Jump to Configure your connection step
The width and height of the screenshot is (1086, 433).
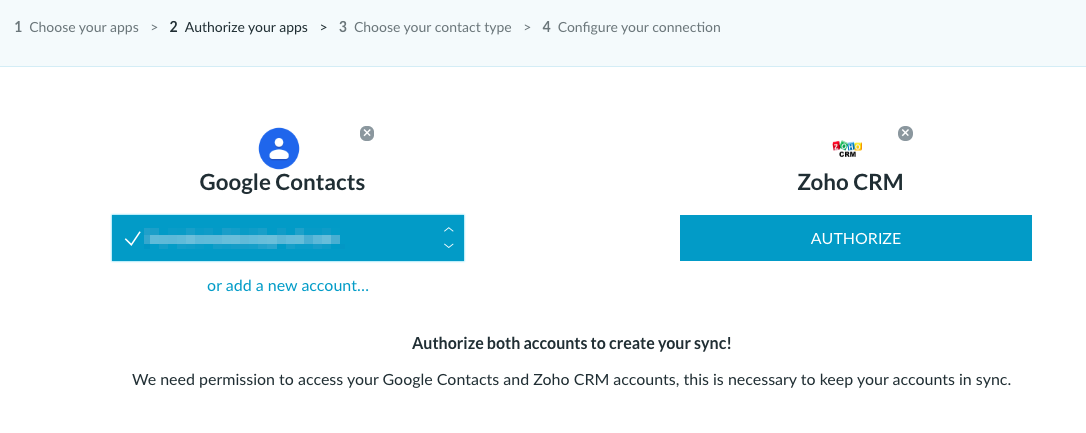(x=631, y=28)
